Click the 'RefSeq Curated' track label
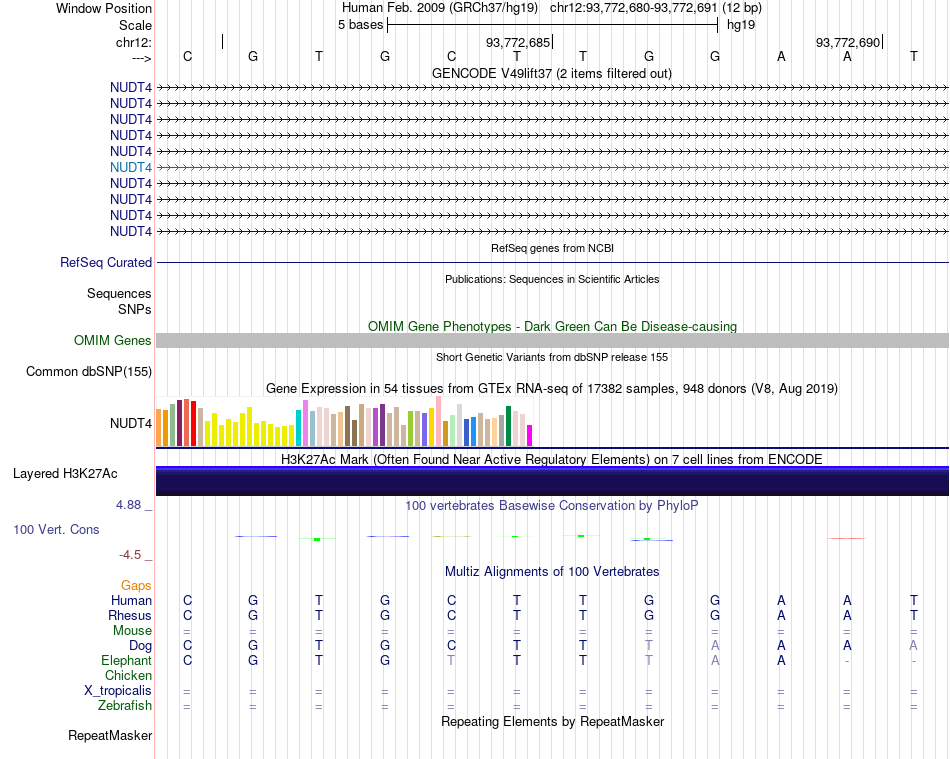 (x=106, y=262)
